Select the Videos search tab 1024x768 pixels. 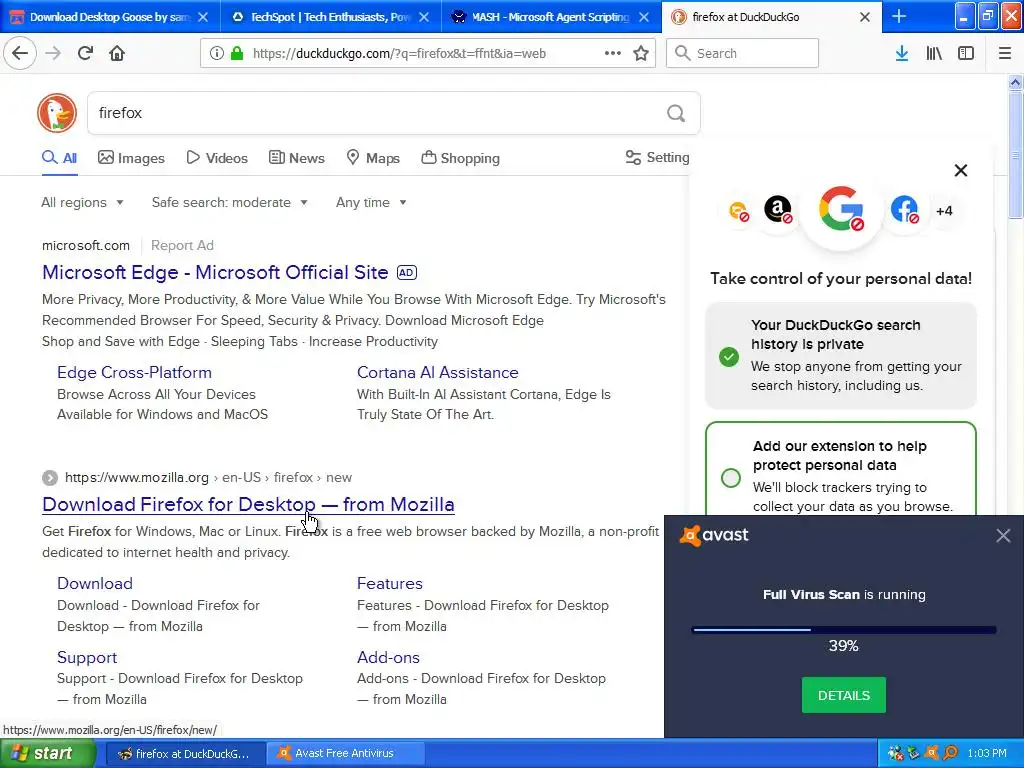217,158
